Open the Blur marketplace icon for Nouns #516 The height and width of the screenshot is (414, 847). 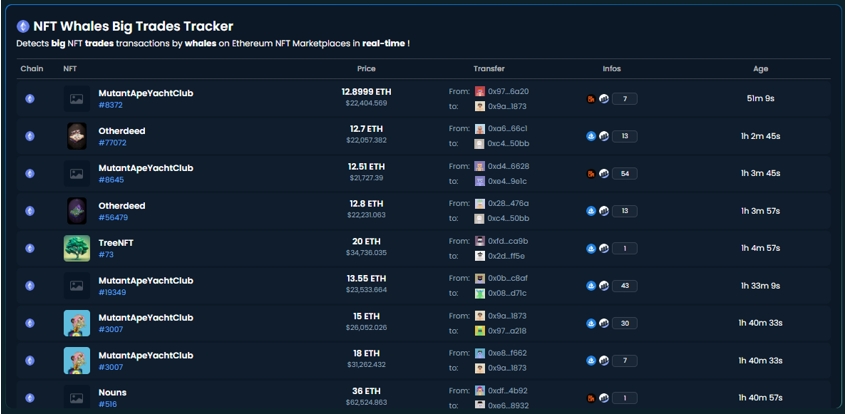click(x=591, y=398)
